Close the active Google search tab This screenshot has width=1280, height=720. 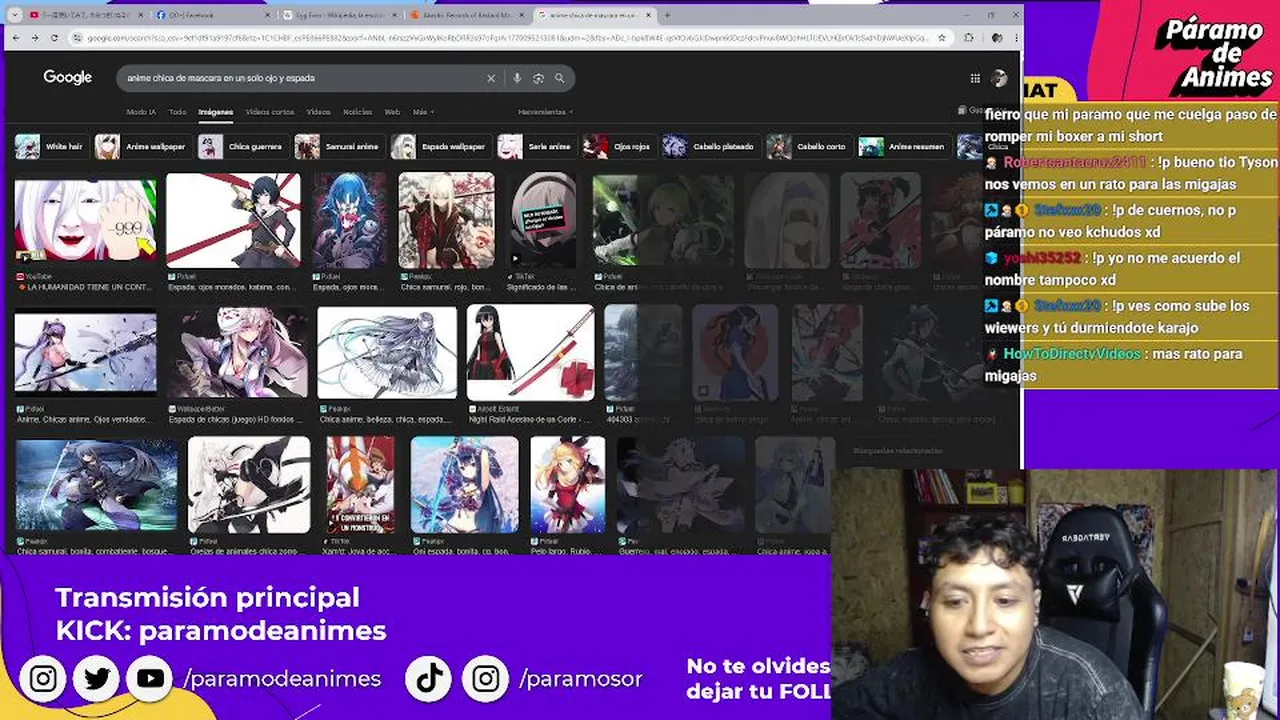(x=646, y=15)
